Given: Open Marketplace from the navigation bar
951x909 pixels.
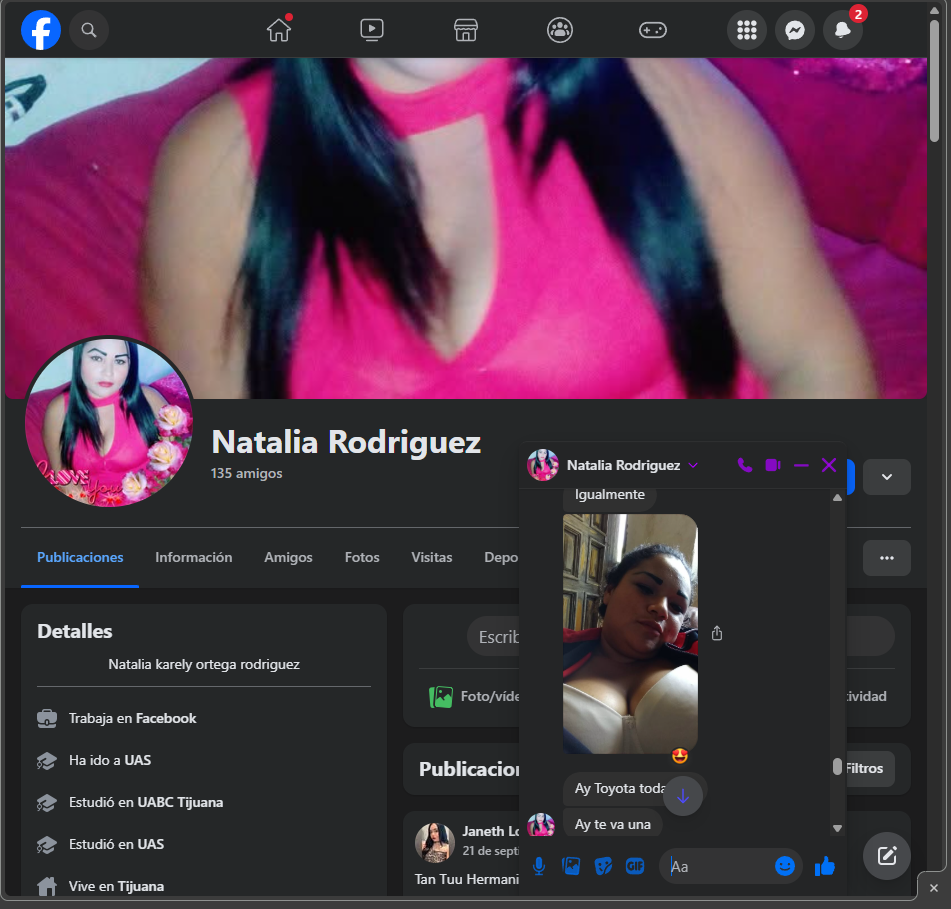Looking at the screenshot, I should coord(465,30).
